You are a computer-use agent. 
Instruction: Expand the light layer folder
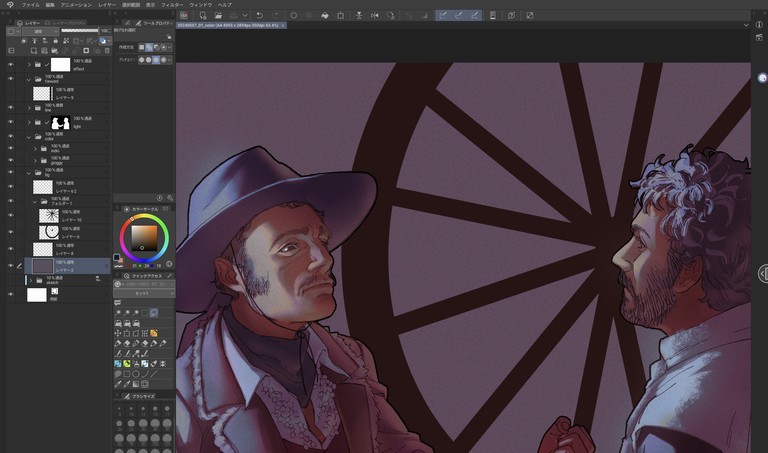[29, 122]
